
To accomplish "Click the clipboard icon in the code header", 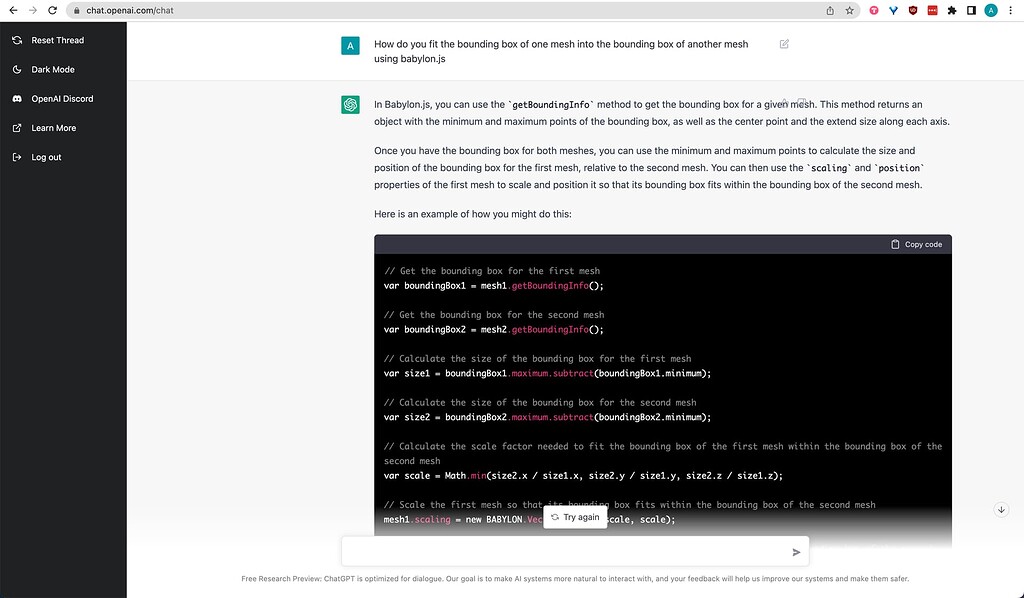I will [x=895, y=244].
